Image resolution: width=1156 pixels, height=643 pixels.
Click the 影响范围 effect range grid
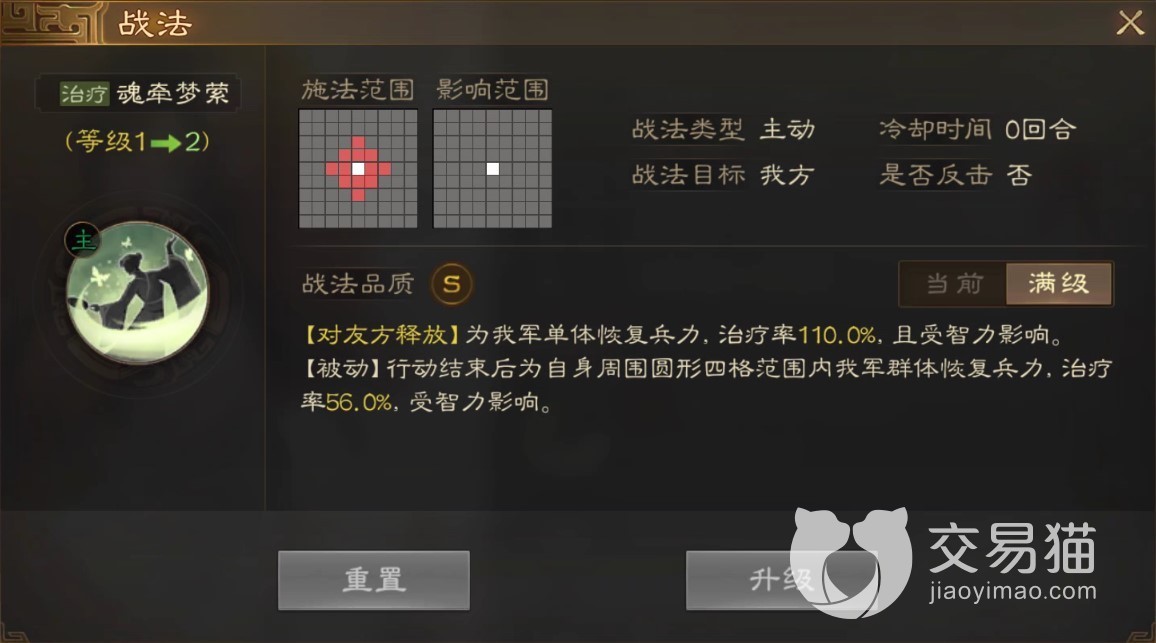[492, 169]
